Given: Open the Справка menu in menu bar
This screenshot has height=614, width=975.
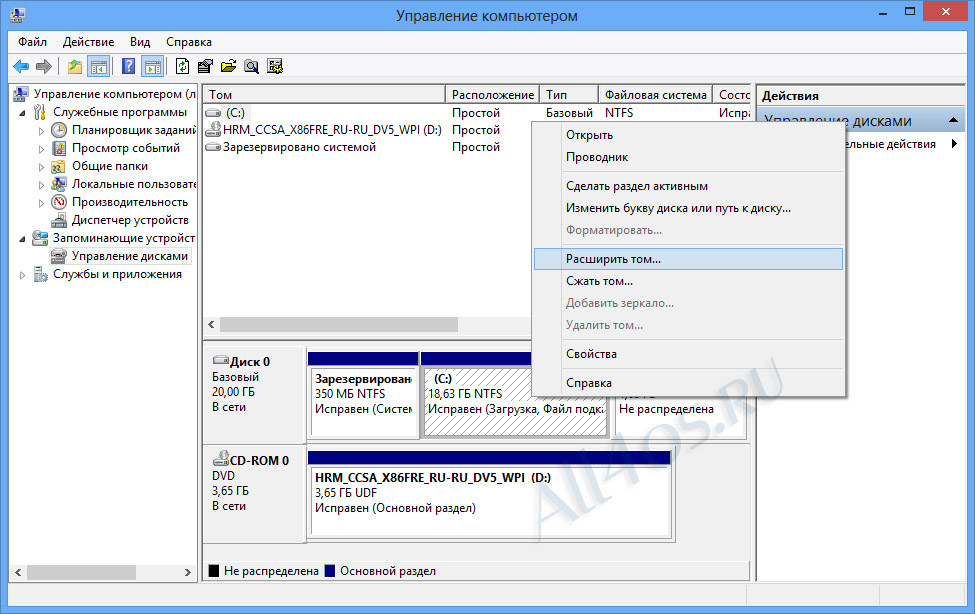Looking at the screenshot, I should [x=189, y=42].
